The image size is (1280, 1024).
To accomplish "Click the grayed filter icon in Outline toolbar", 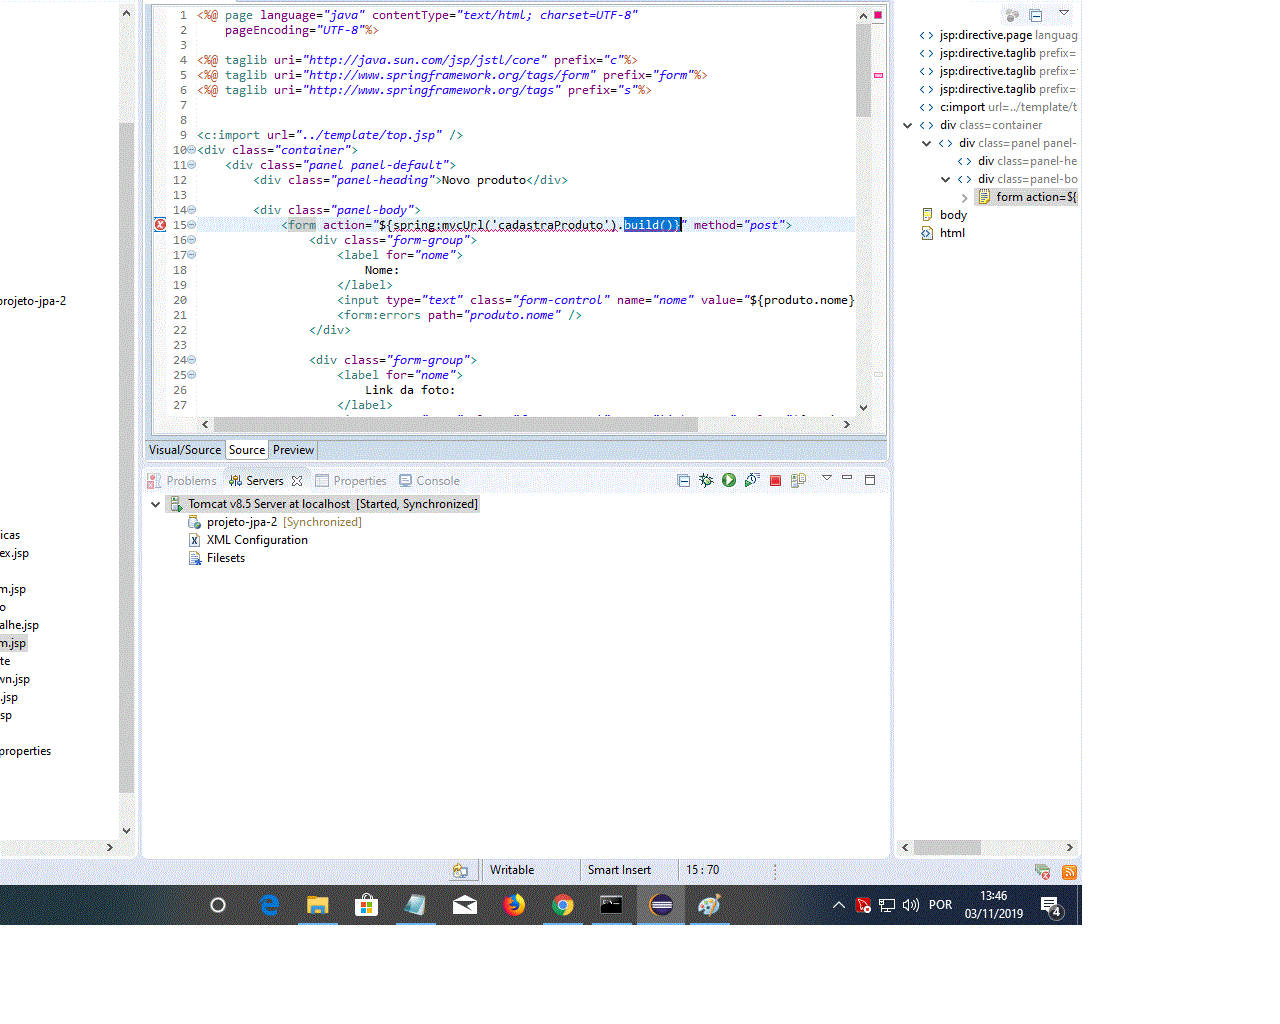I will [1012, 15].
